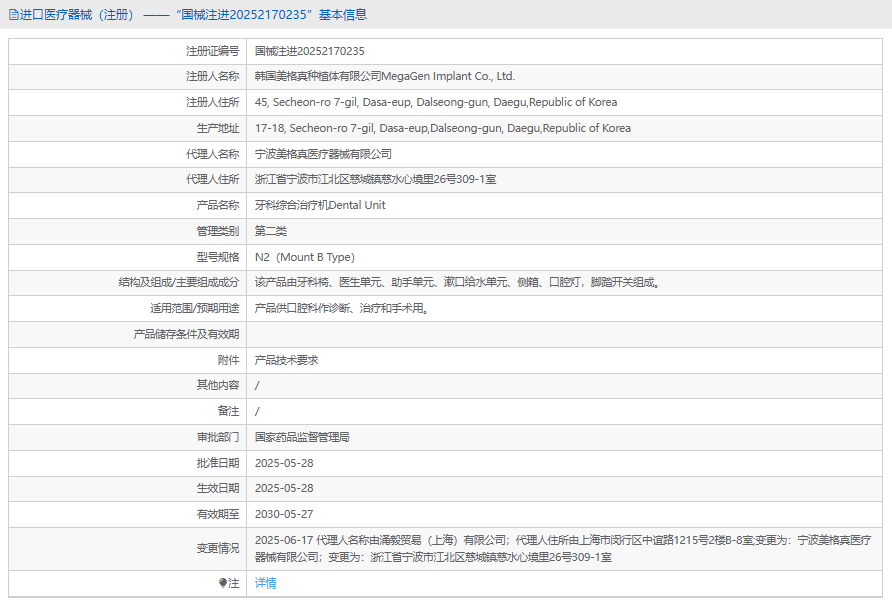Click the 产品技术要求 attachment text

click(286, 360)
